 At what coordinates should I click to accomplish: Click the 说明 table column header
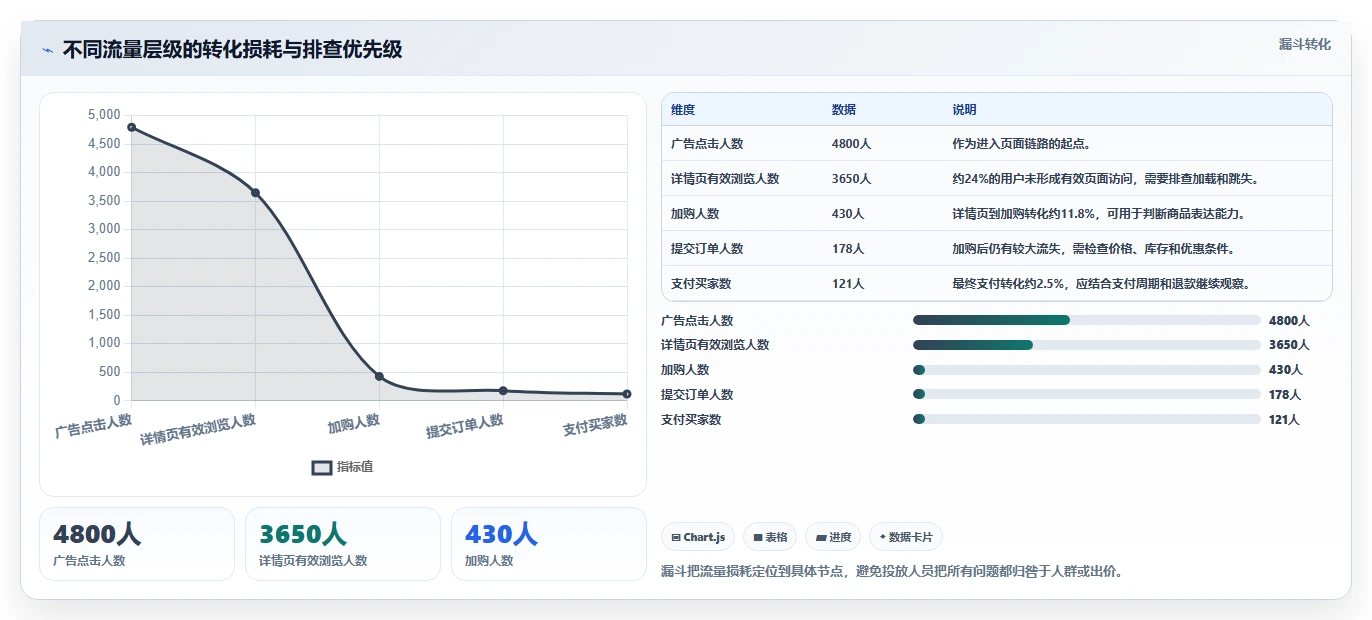click(x=965, y=109)
